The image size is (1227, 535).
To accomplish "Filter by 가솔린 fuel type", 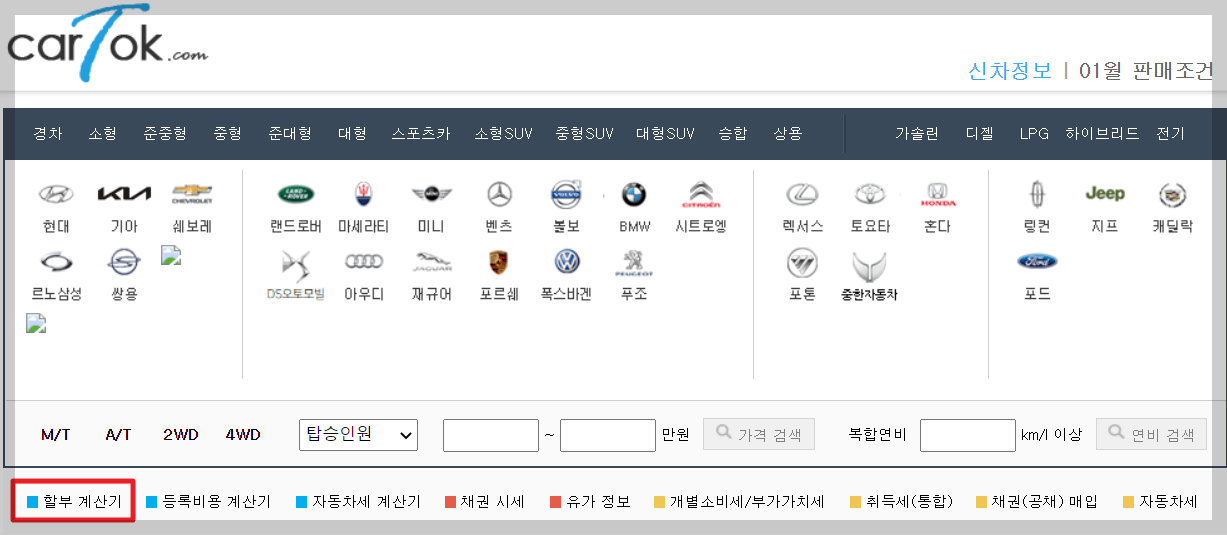I will [917, 133].
